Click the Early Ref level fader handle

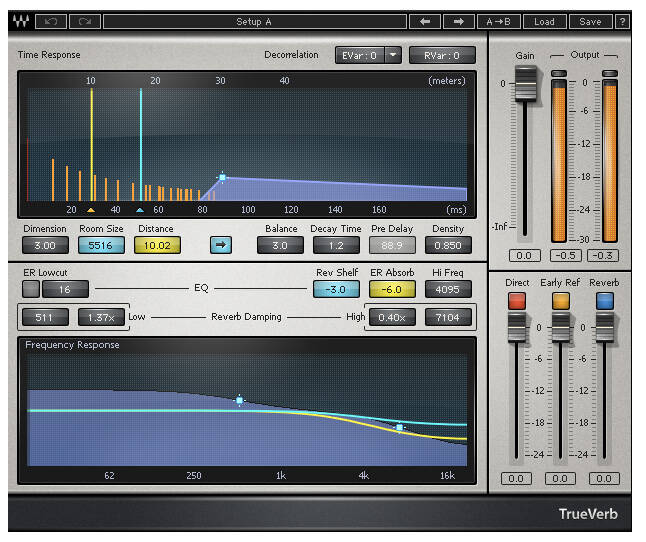click(561, 327)
